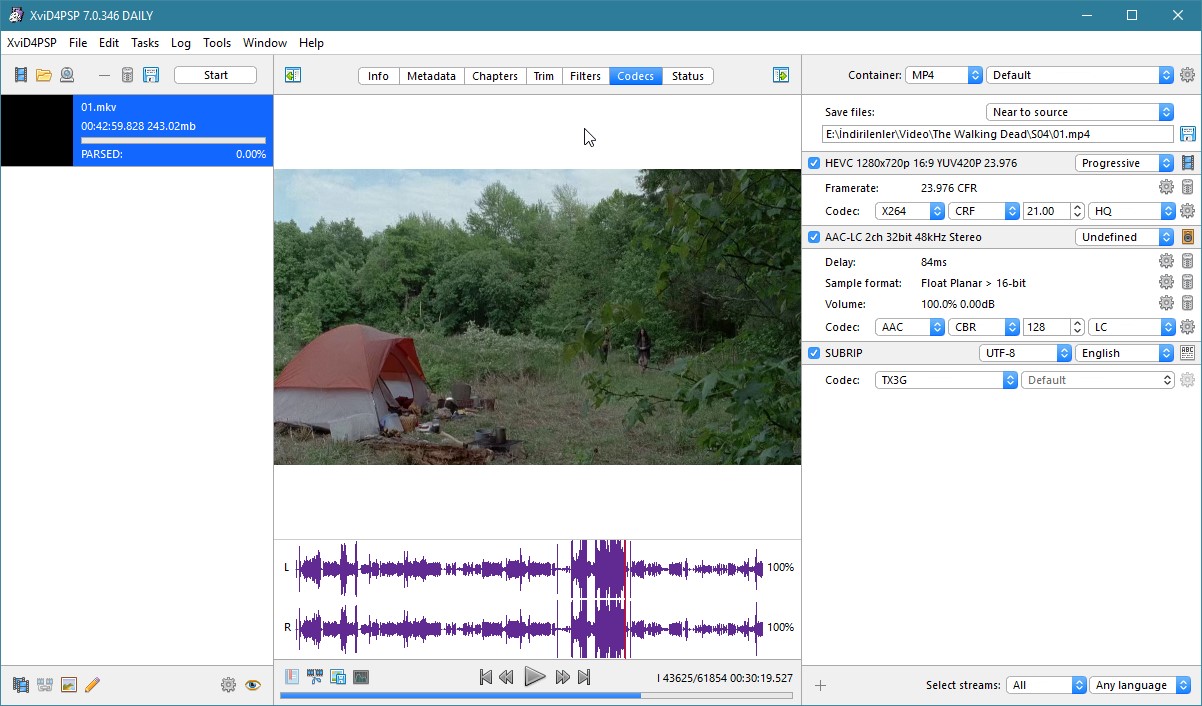Disable the SUBRIP subtitle stream checkbox

click(x=814, y=353)
